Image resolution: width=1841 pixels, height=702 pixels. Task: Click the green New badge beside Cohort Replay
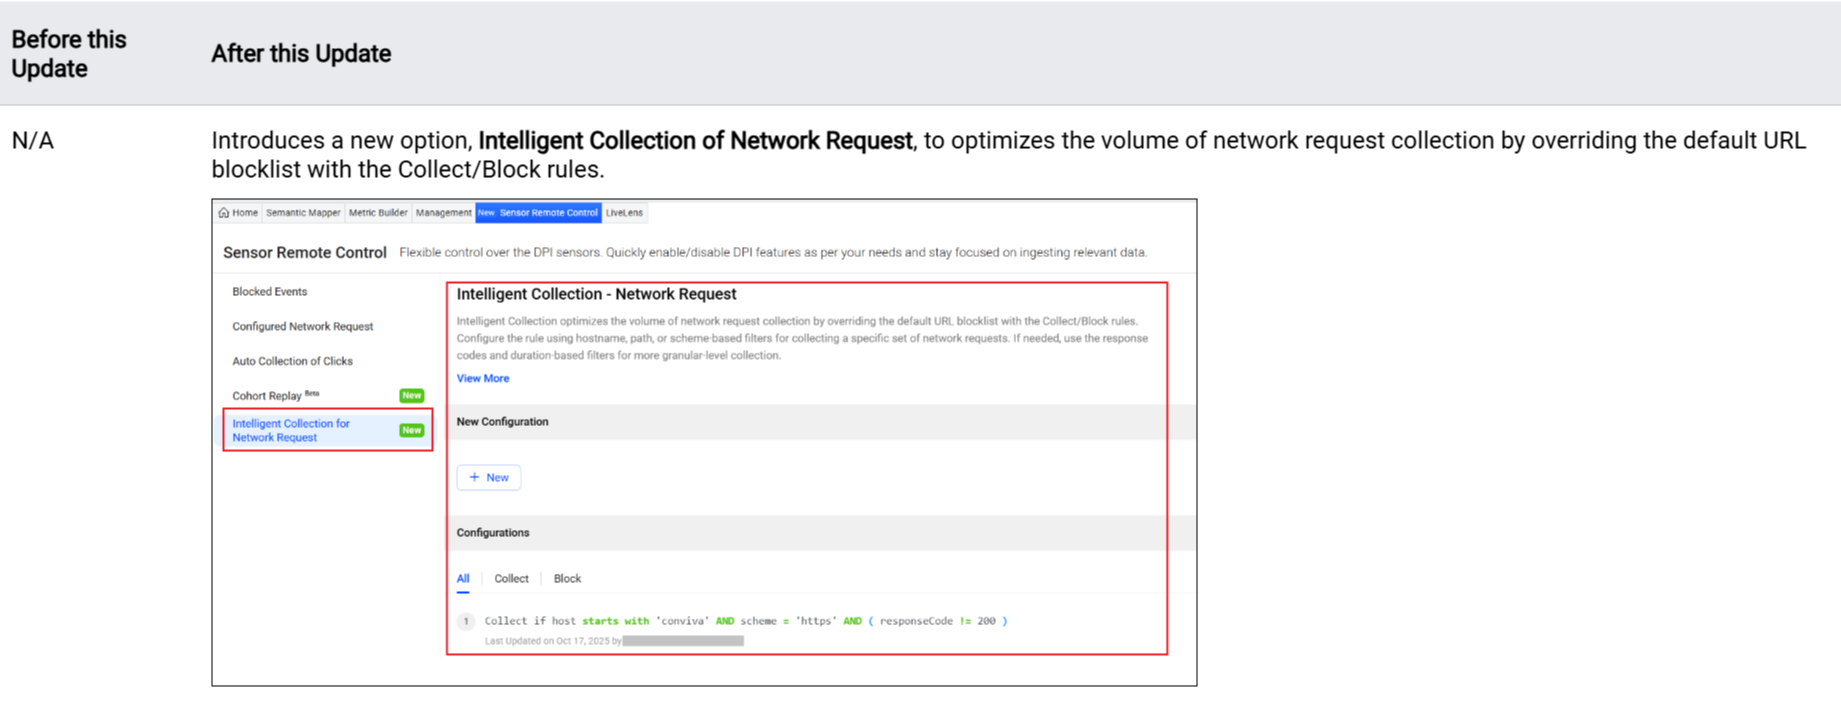[x=411, y=396]
